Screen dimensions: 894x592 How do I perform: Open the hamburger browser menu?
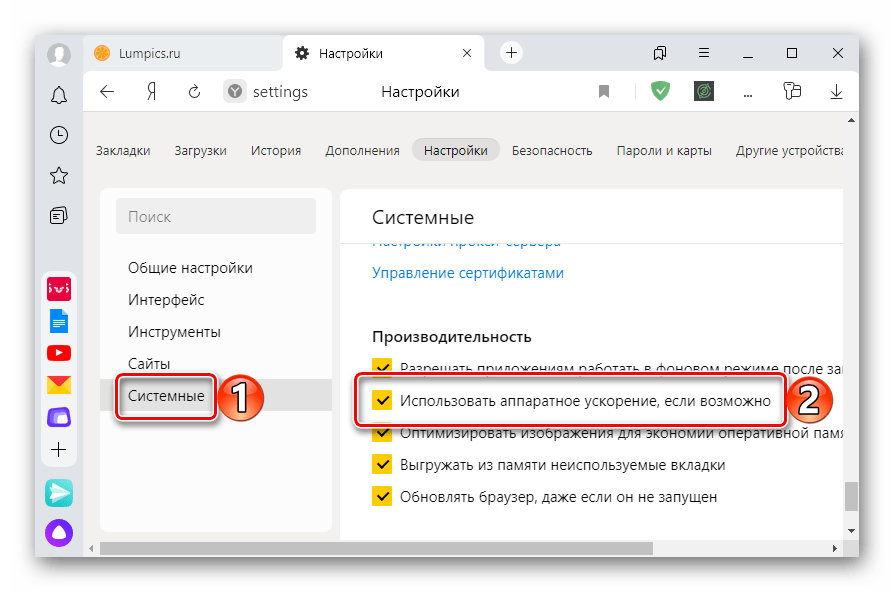704,53
